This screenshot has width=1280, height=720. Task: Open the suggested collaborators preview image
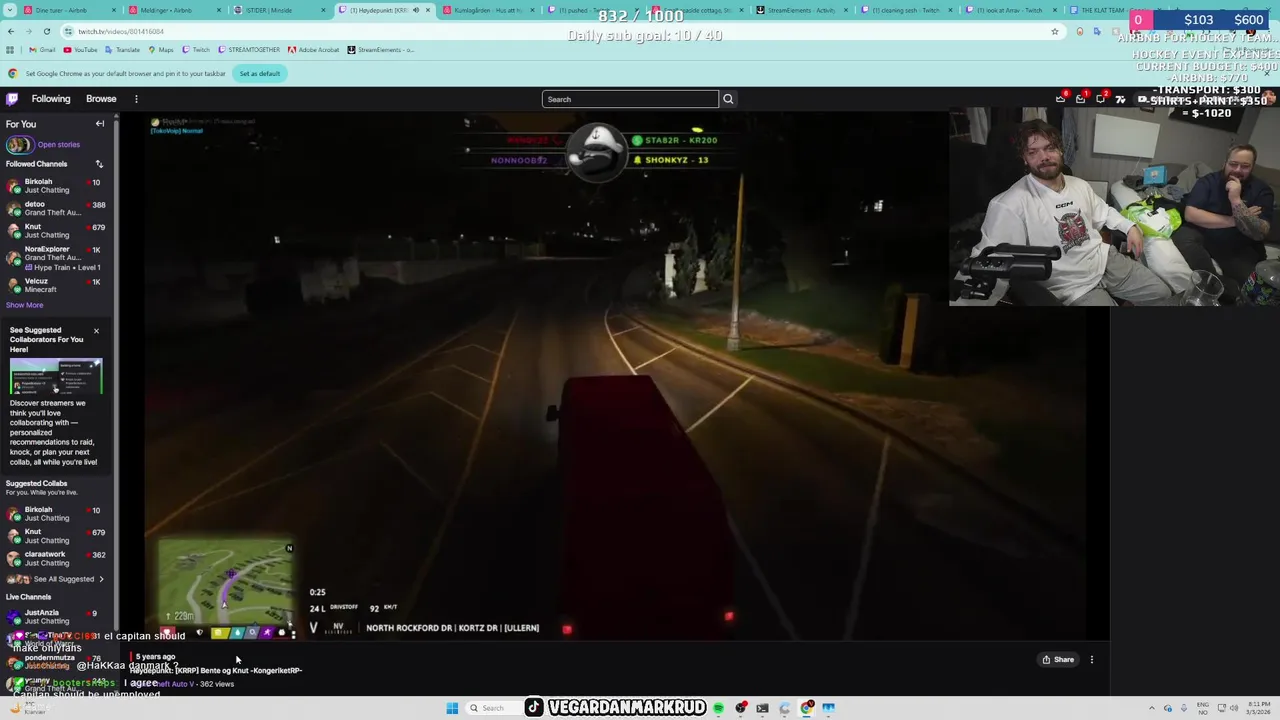point(56,377)
